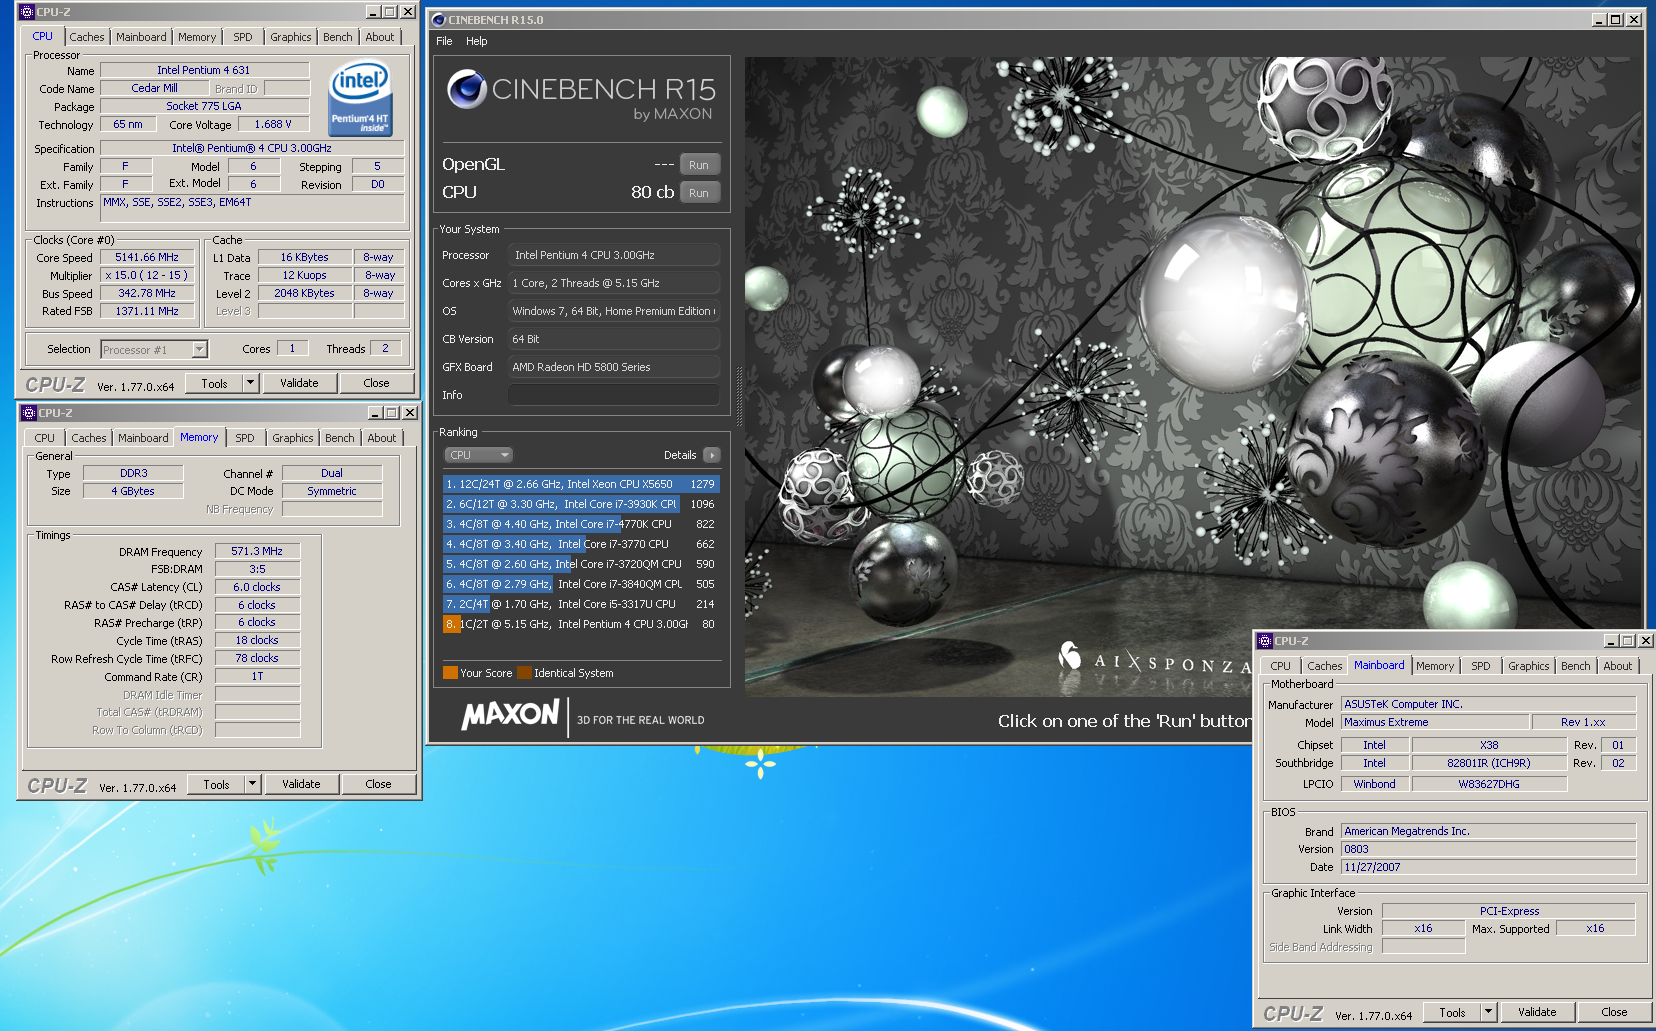Image resolution: width=1656 pixels, height=1031 pixels.
Task: Click the empty Info field in Cinebench
Action: pyautogui.click(x=614, y=395)
